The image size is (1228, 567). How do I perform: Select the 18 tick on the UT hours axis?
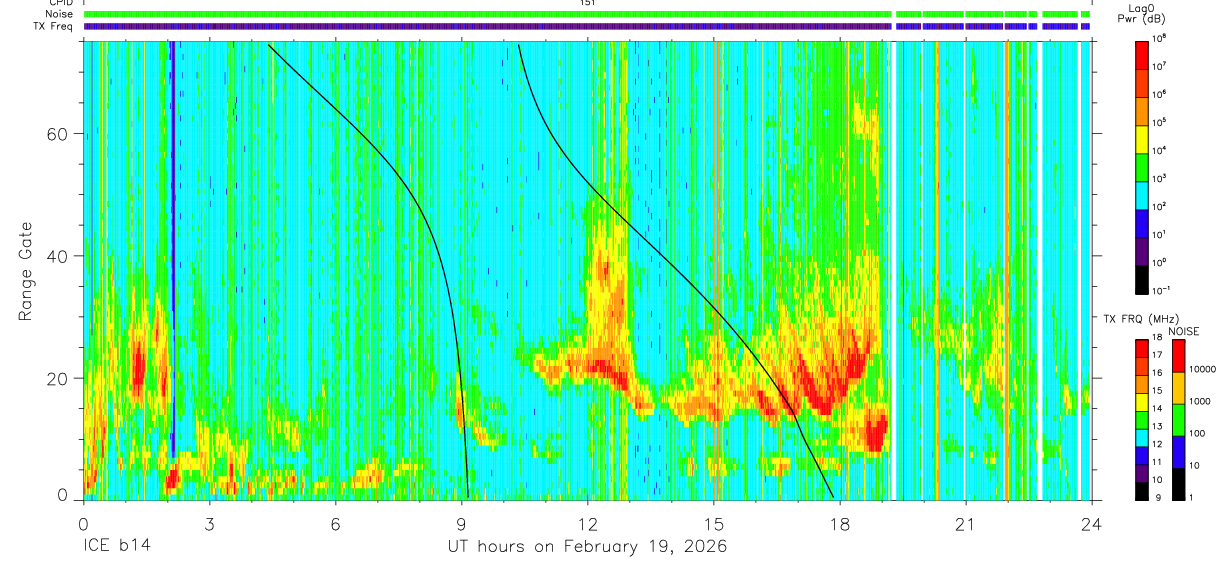(840, 523)
